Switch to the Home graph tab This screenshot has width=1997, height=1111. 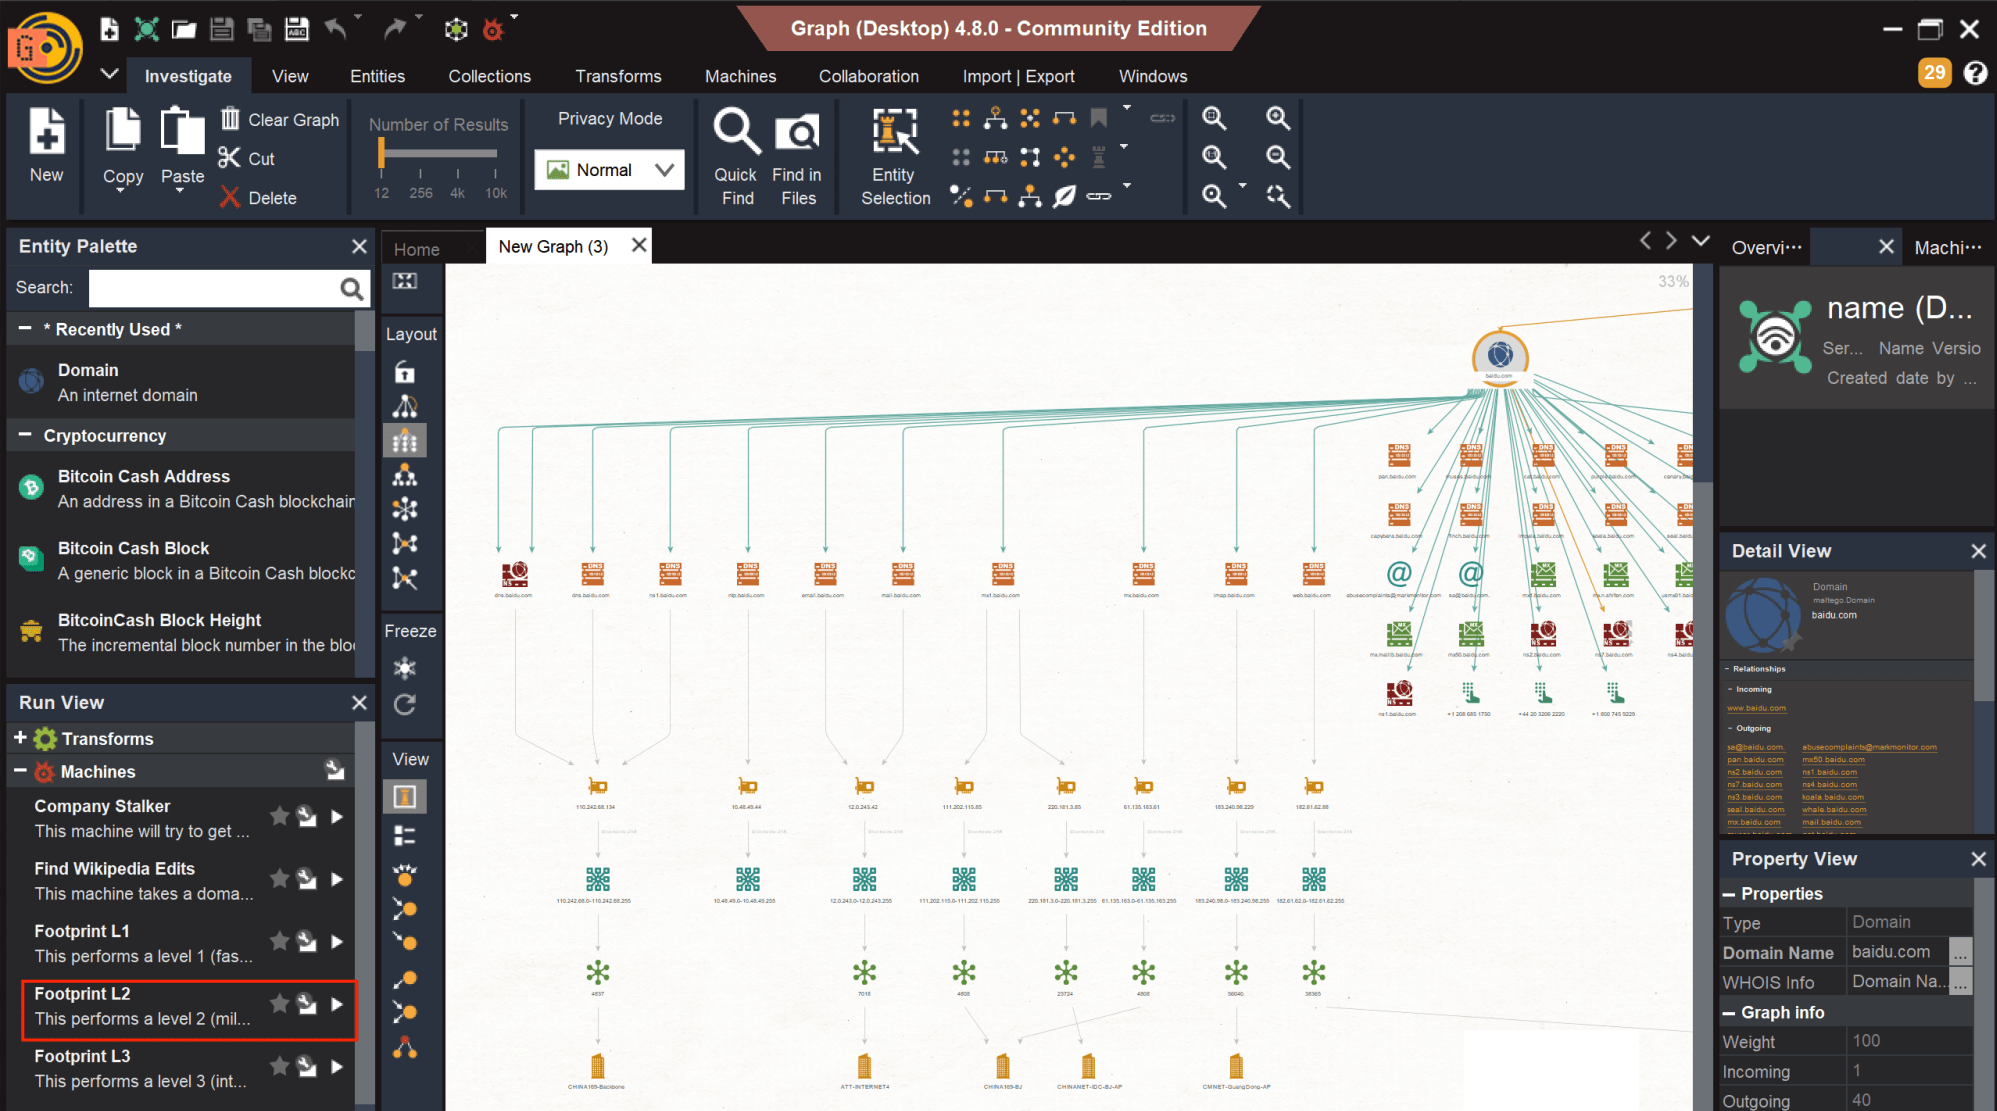(x=416, y=249)
